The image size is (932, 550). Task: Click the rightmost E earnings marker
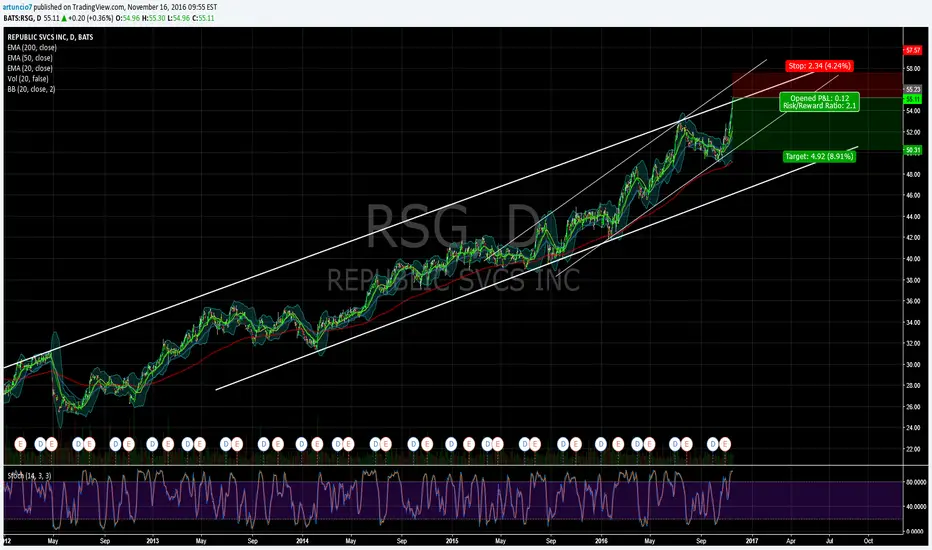[725, 444]
